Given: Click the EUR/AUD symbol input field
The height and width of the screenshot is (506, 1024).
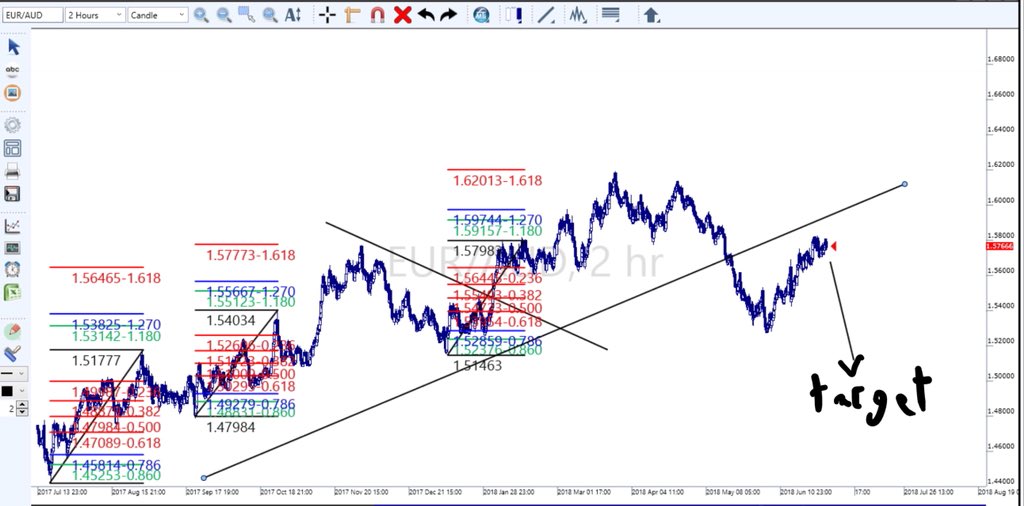Looking at the screenshot, I should coord(32,14).
